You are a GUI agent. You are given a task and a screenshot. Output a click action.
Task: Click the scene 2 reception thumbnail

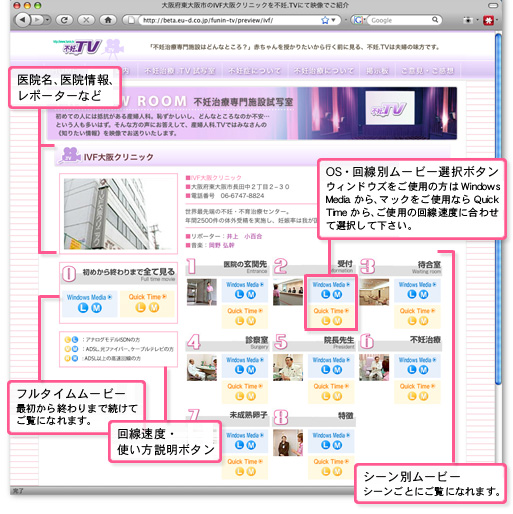tap(288, 292)
